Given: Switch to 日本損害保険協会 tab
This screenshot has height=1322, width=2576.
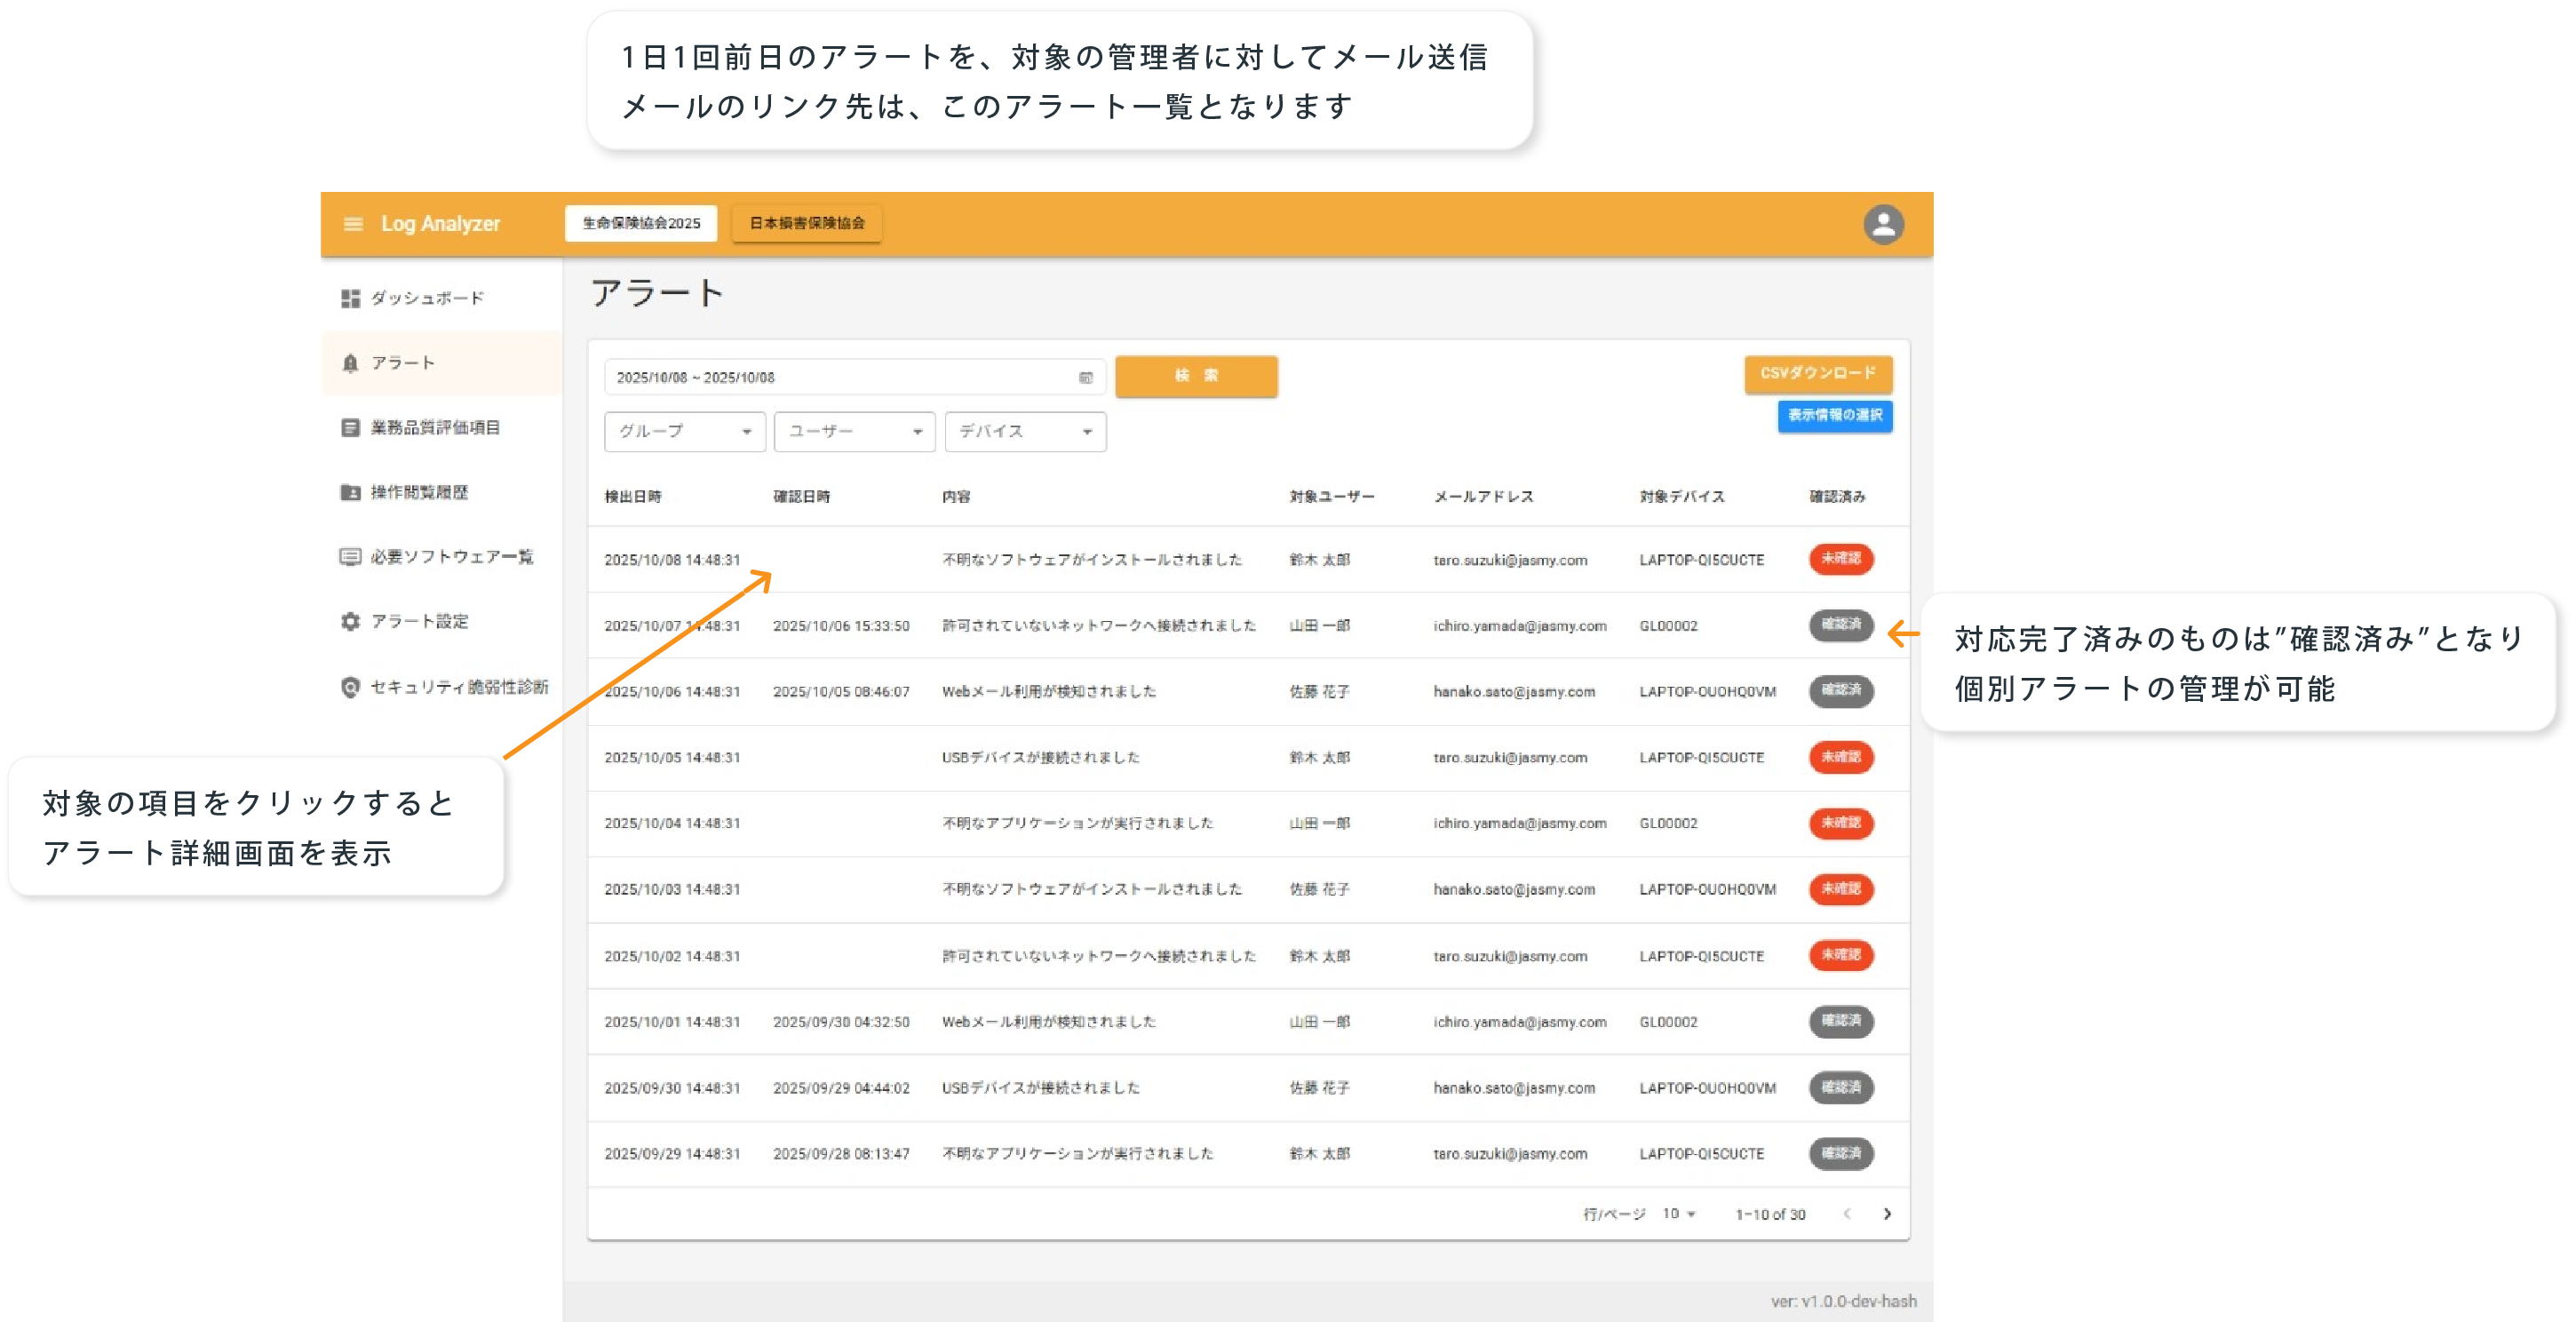Looking at the screenshot, I should pos(807,223).
